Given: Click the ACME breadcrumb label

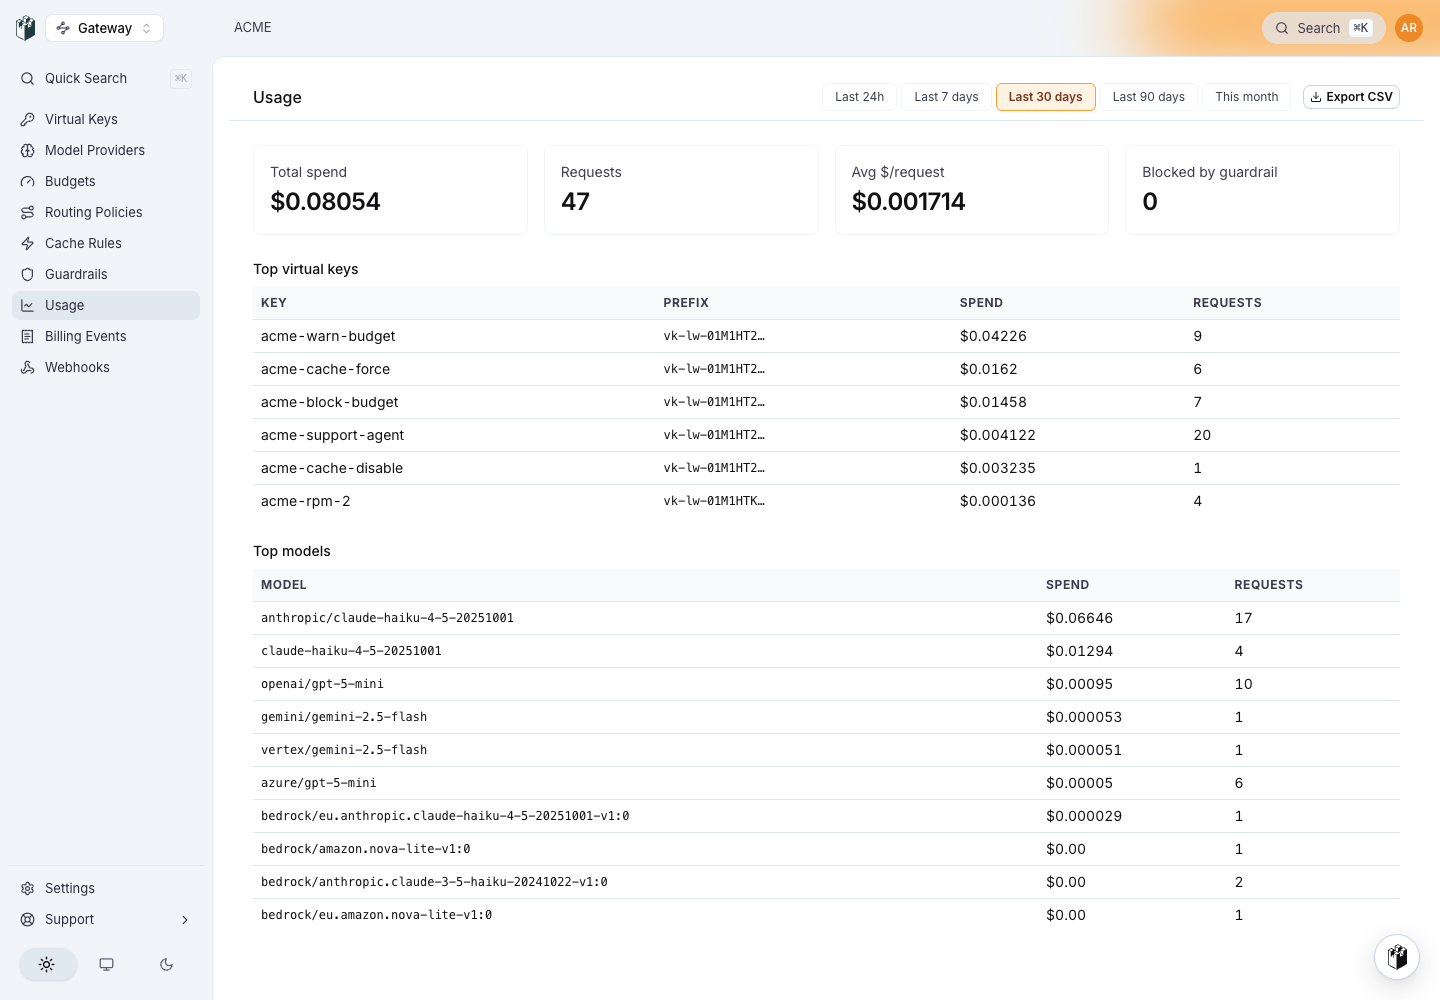Looking at the screenshot, I should pyautogui.click(x=253, y=28).
